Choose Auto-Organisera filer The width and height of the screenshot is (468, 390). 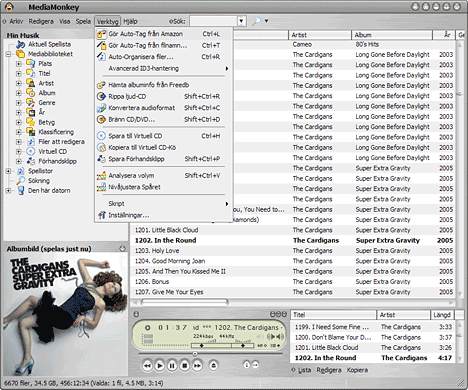(x=163, y=57)
